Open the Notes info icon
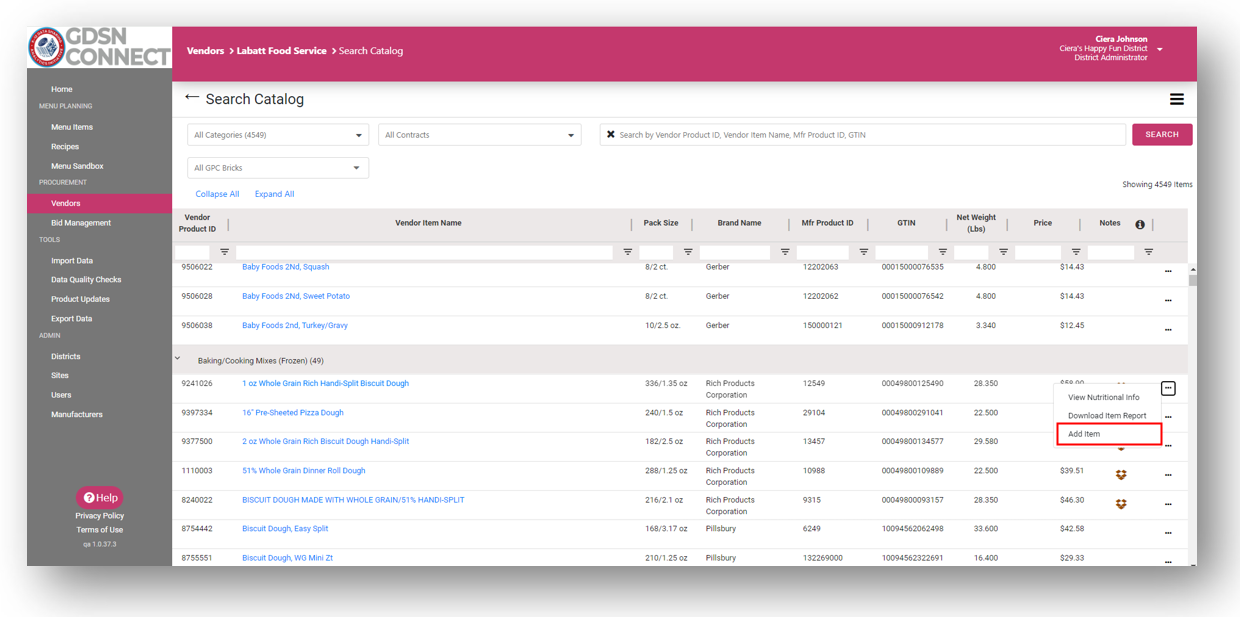 click(1140, 224)
